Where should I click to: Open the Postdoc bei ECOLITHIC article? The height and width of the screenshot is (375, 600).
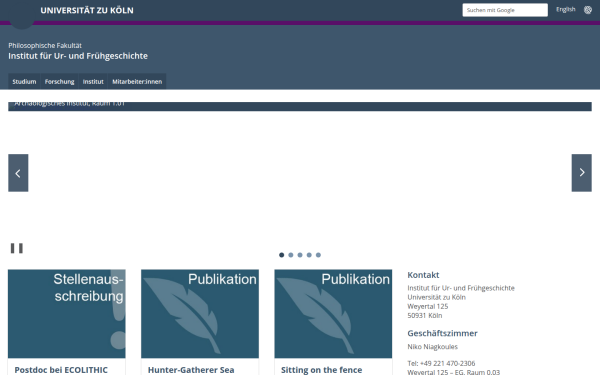61,370
